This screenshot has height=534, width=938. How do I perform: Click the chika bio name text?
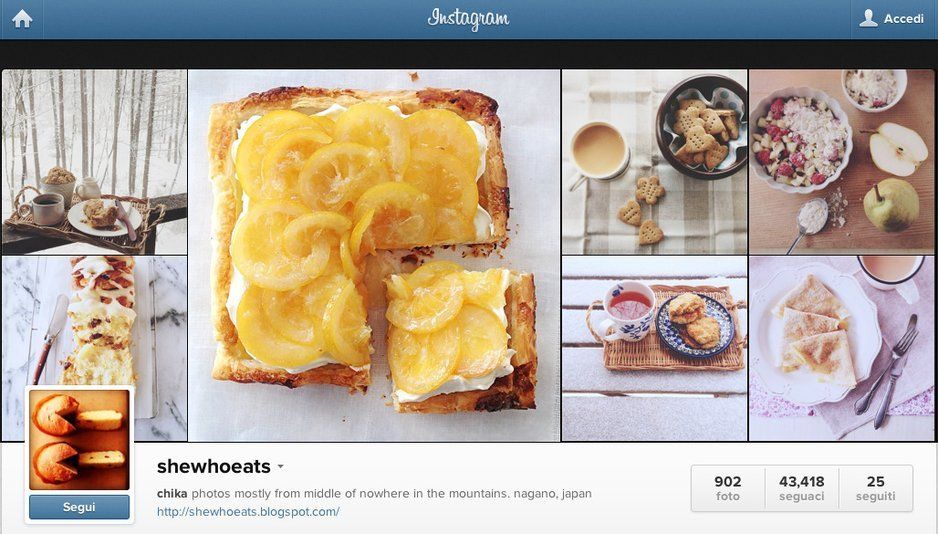click(x=172, y=494)
